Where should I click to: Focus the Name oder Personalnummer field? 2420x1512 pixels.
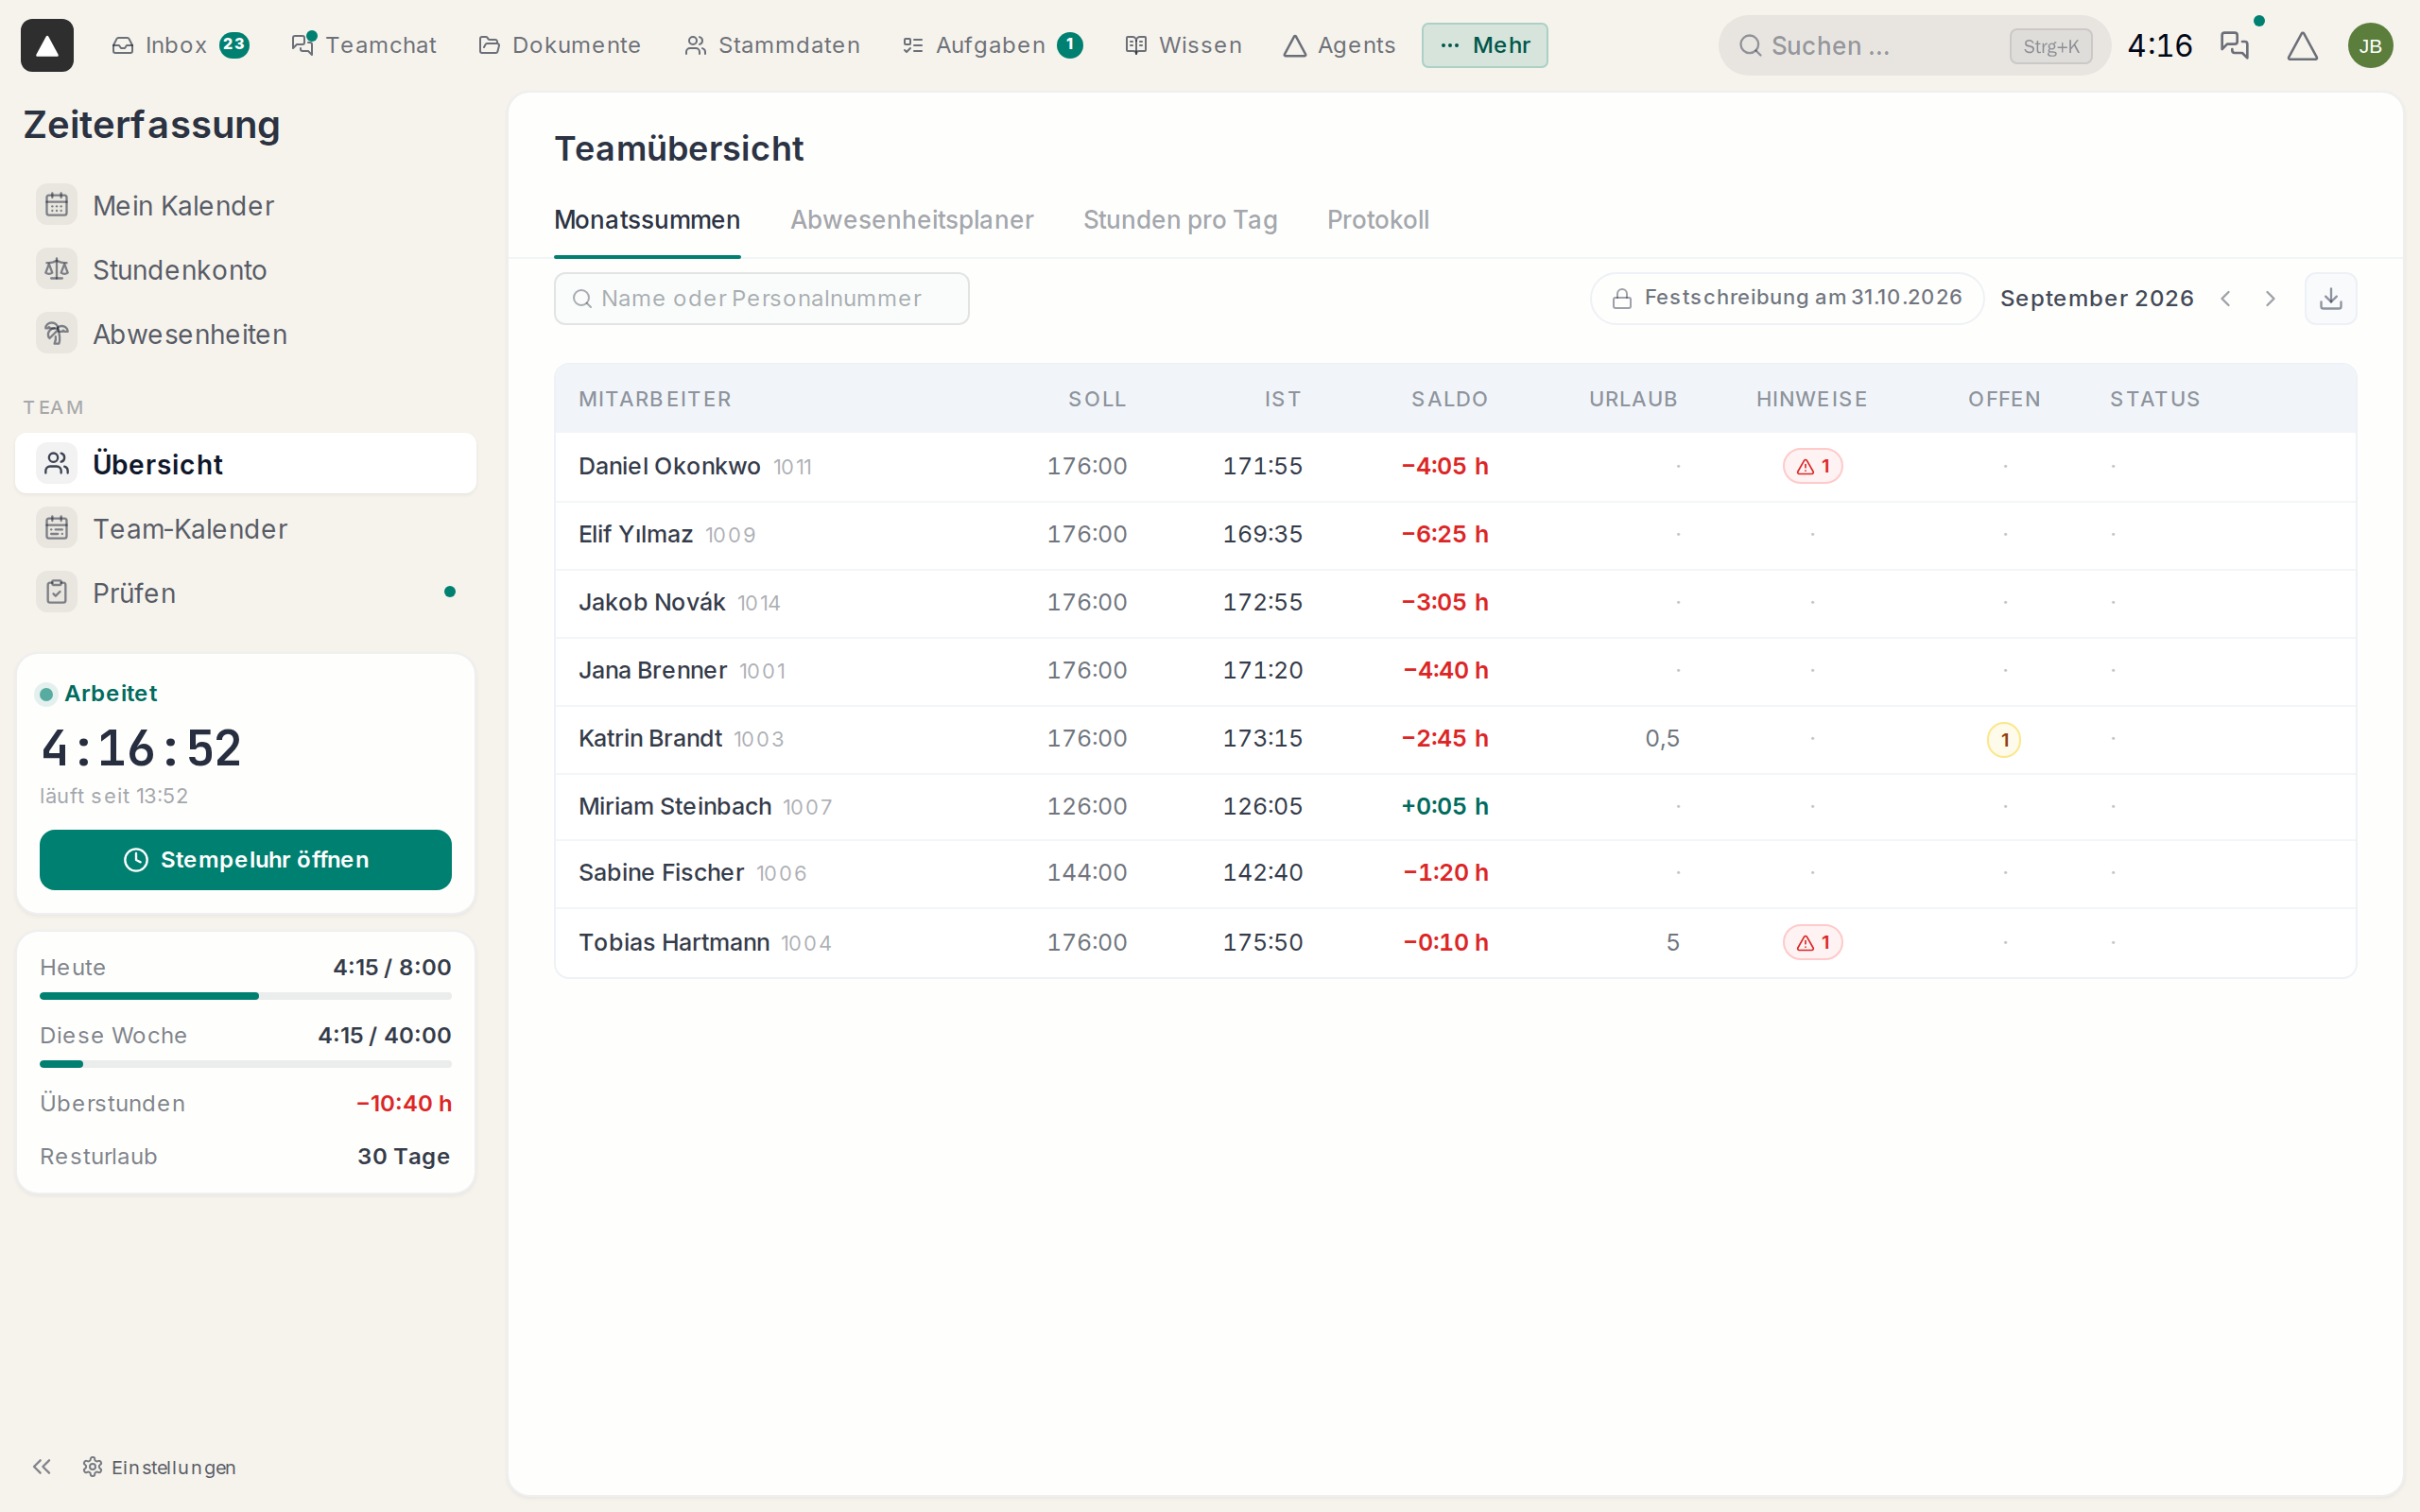tap(761, 298)
